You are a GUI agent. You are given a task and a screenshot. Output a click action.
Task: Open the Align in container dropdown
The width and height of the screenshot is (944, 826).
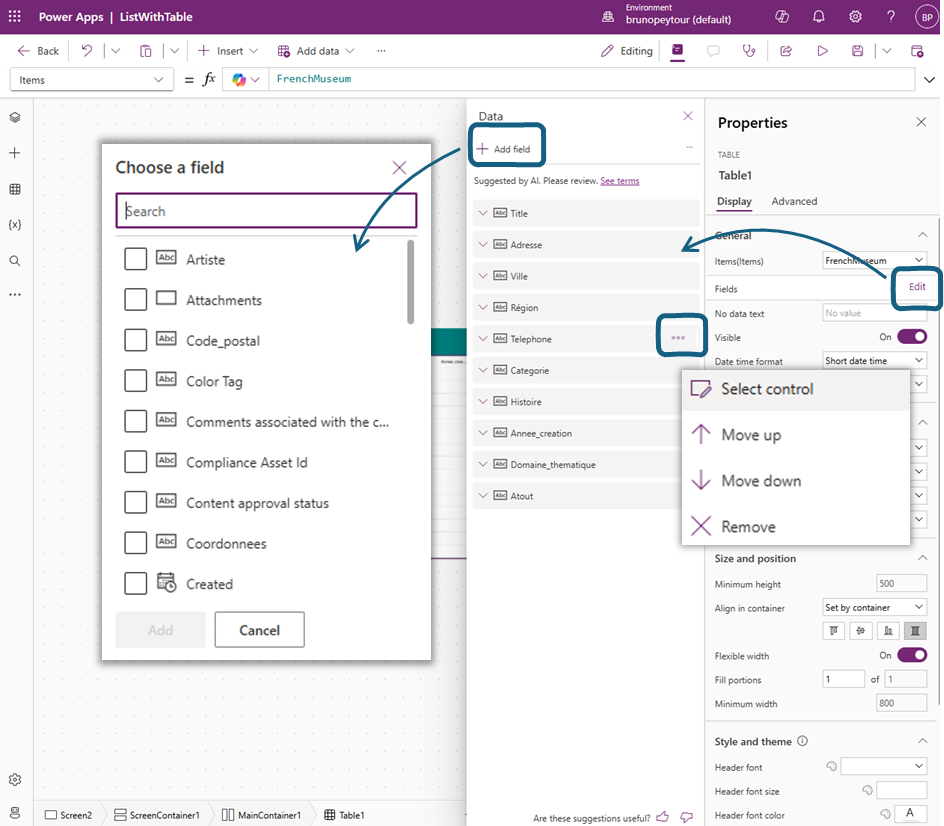tap(874, 607)
